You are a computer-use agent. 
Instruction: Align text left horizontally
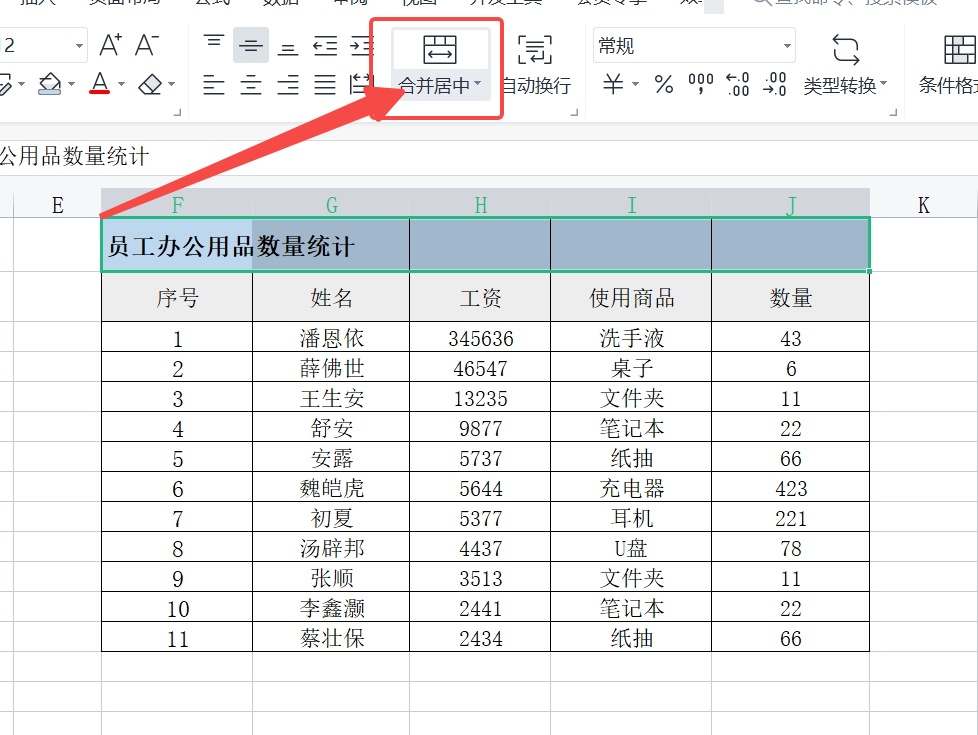[214, 84]
